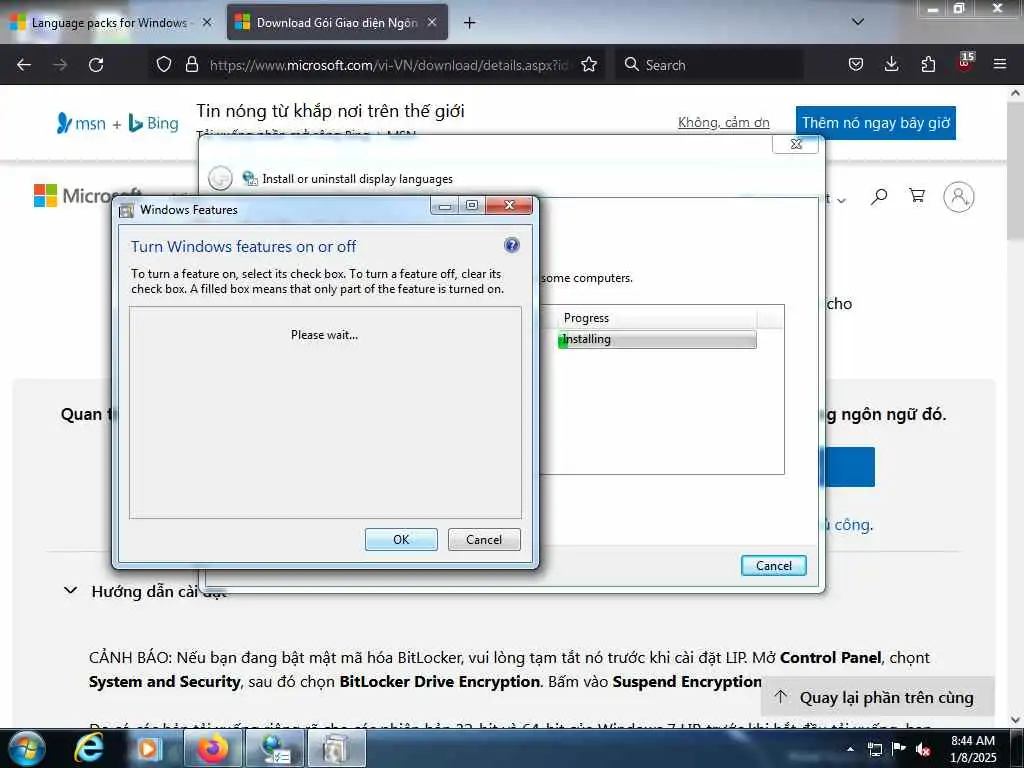Click the Installing progress bar
The image size is (1024, 768).
tap(657, 339)
